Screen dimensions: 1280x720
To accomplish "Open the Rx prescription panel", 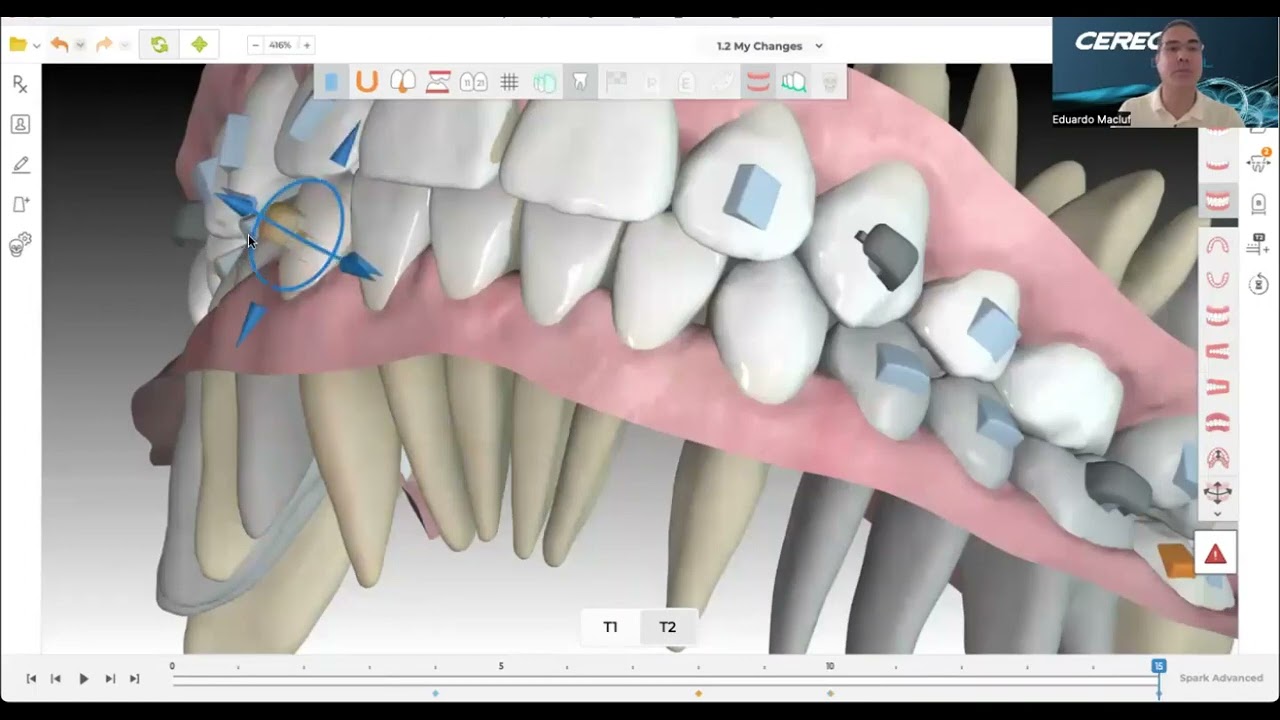I will tap(20, 85).
